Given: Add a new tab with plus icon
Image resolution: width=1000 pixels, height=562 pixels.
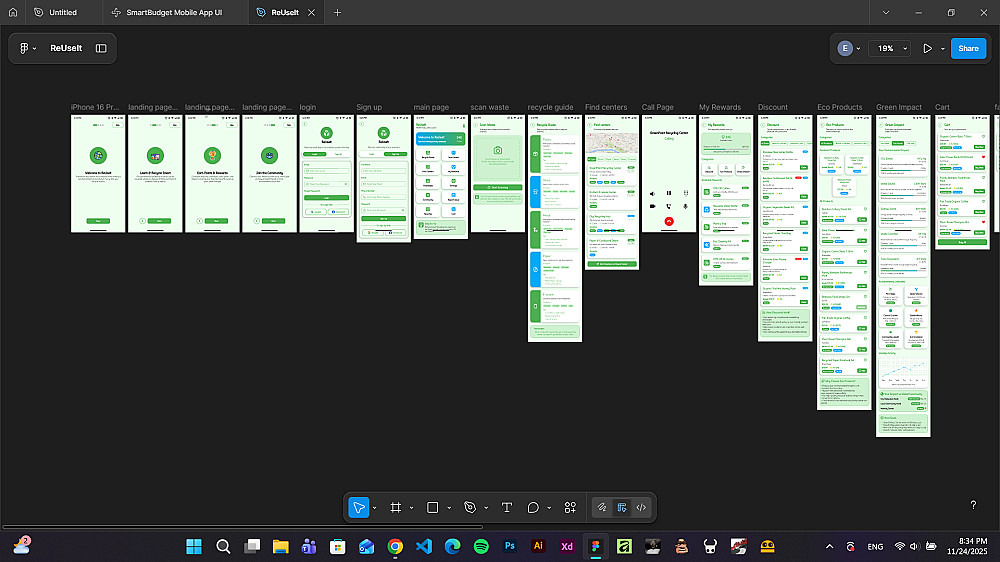Looking at the screenshot, I should 337,12.
